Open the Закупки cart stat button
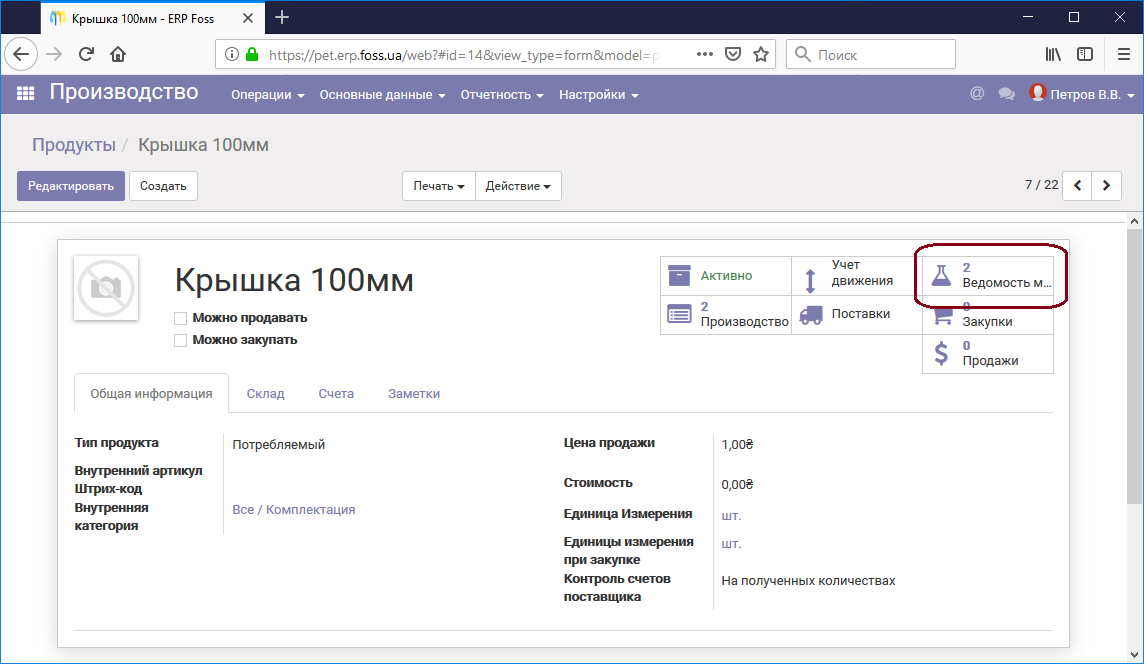Viewport: 1144px width, 664px height. (988, 314)
